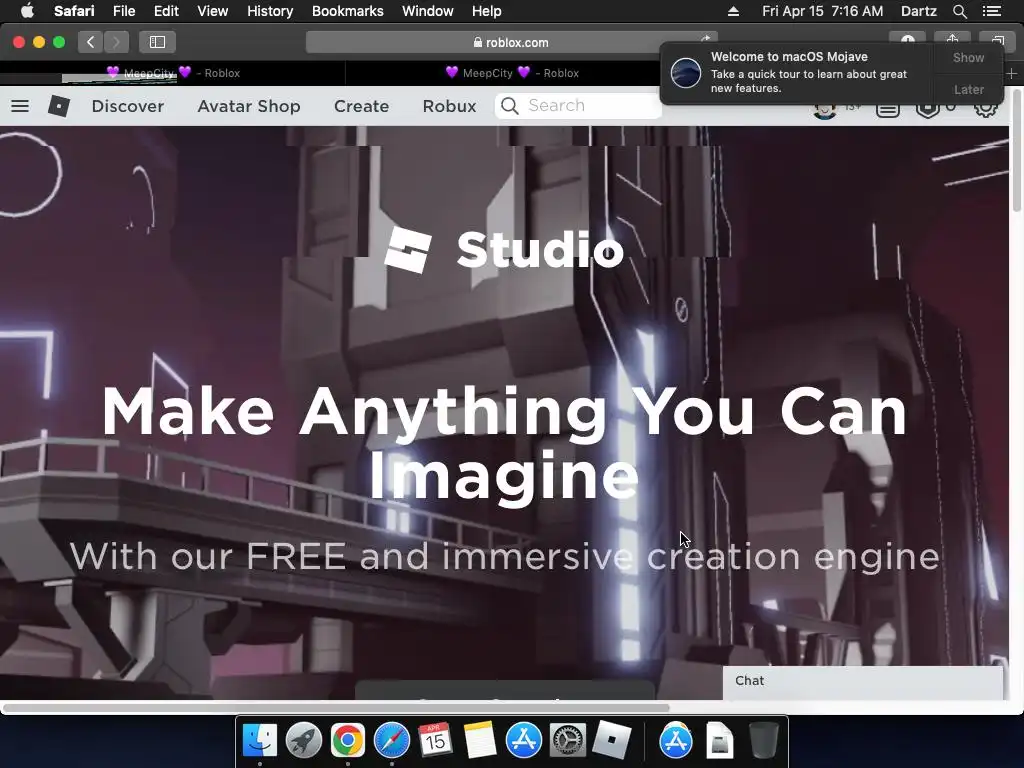Switch to the first MeepCity Roblox tab

pos(172,73)
